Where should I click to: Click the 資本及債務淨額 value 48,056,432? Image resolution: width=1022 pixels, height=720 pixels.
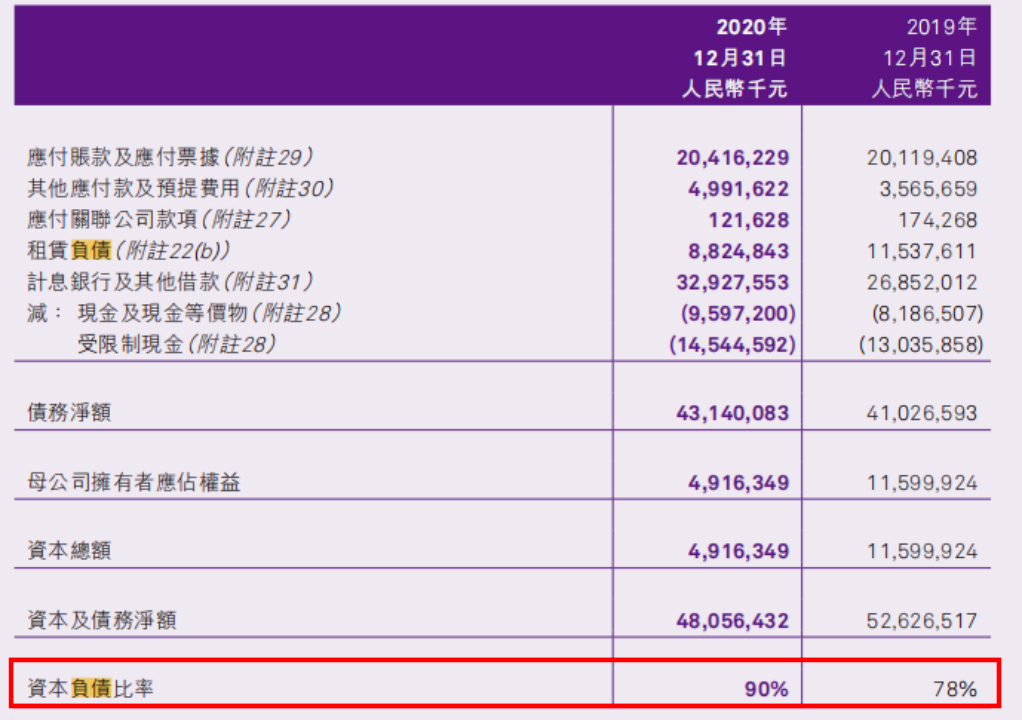pos(733,621)
